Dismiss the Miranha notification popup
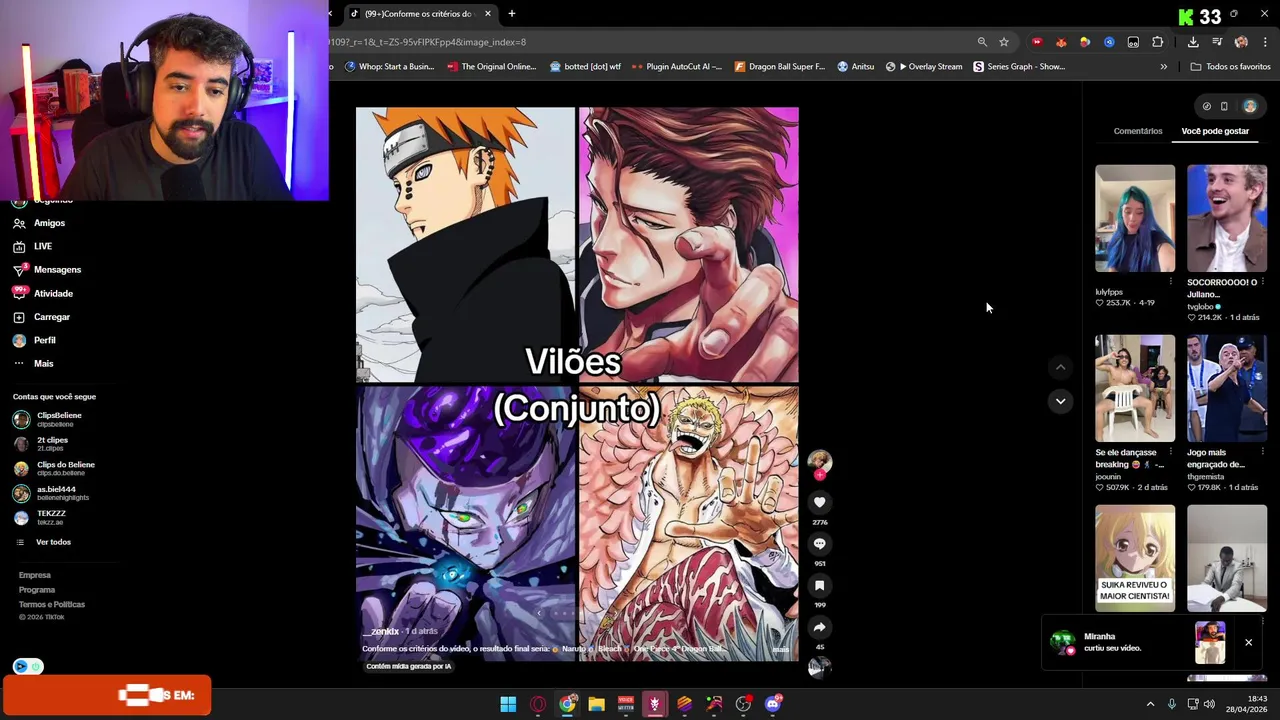 point(1248,642)
